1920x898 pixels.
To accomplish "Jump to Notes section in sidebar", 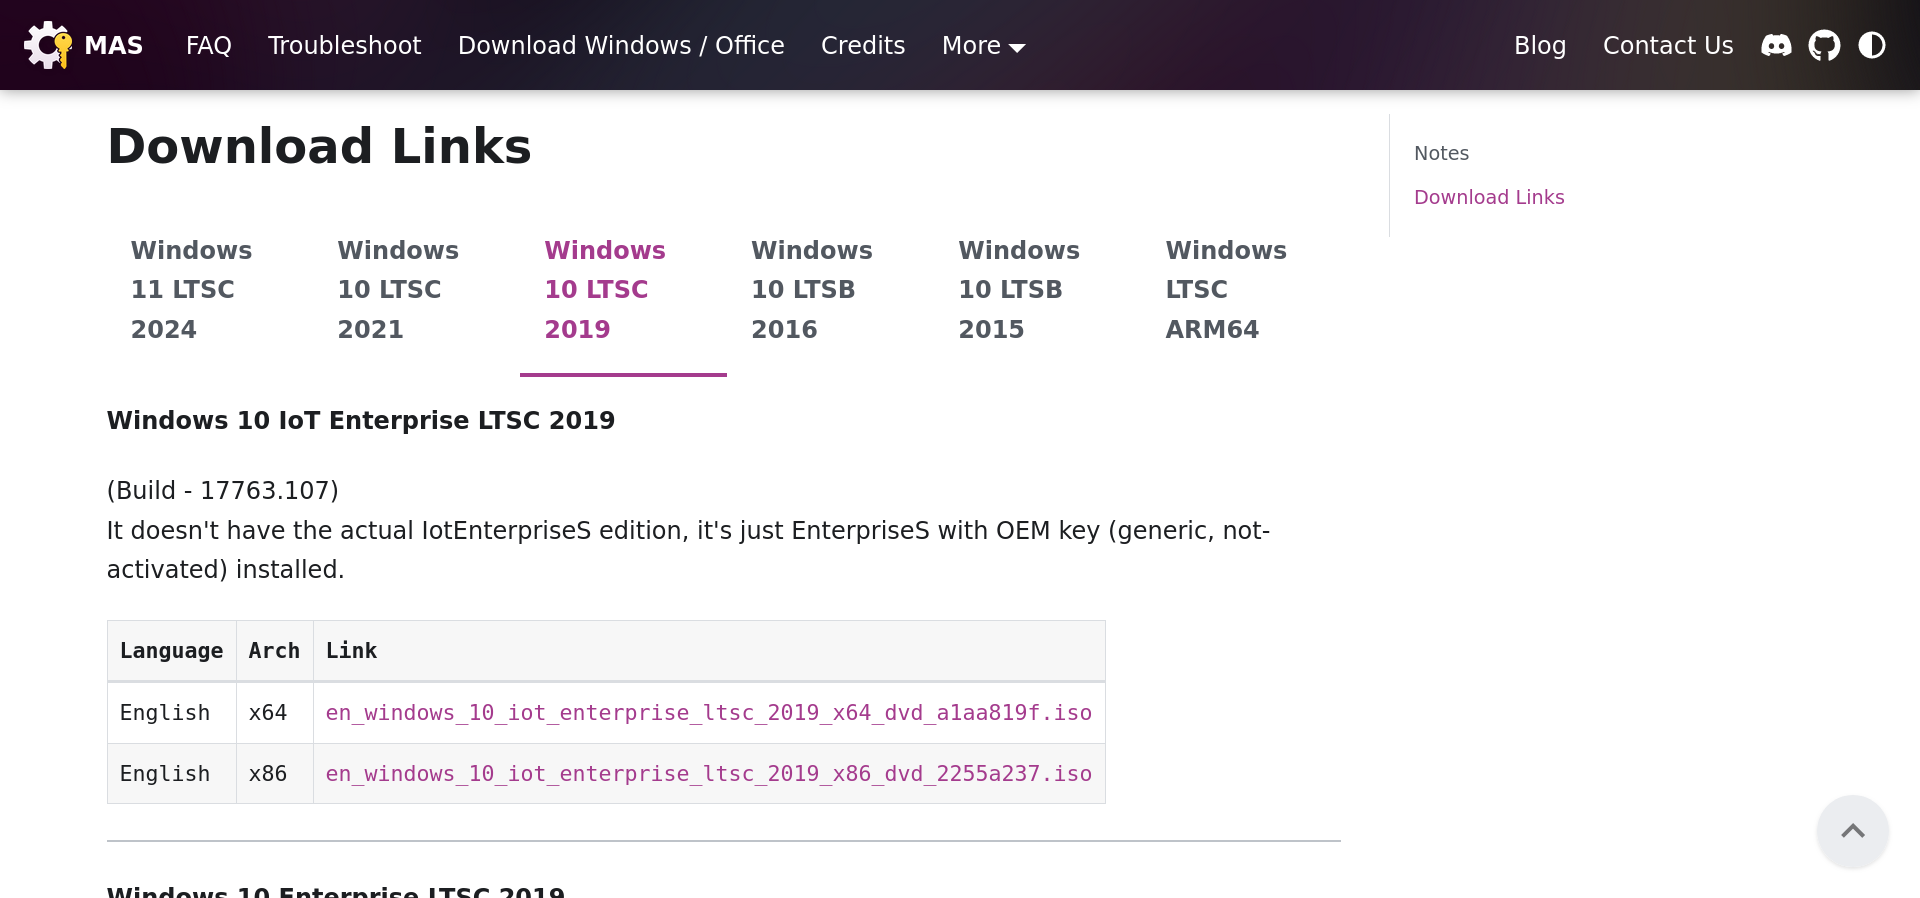I will pos(1441,153).
